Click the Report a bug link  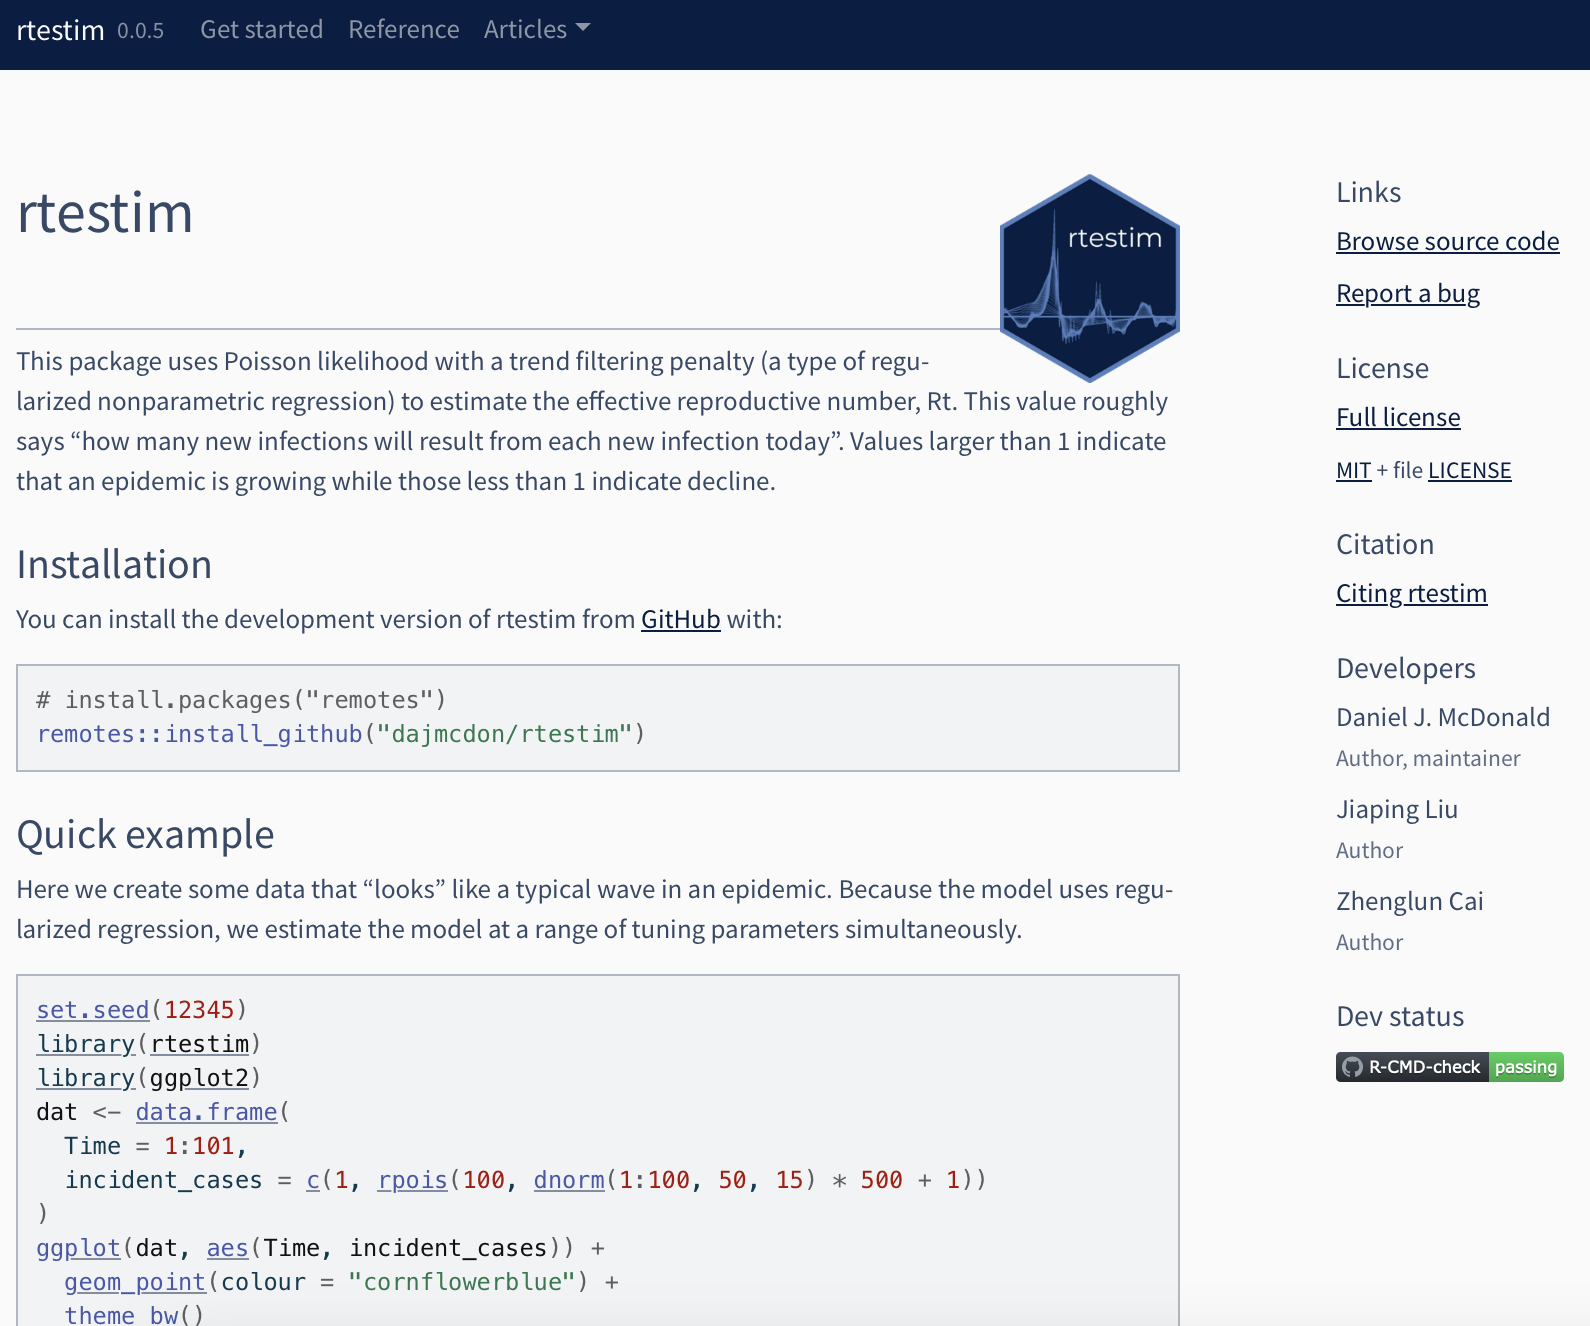tap(1407, 294)
